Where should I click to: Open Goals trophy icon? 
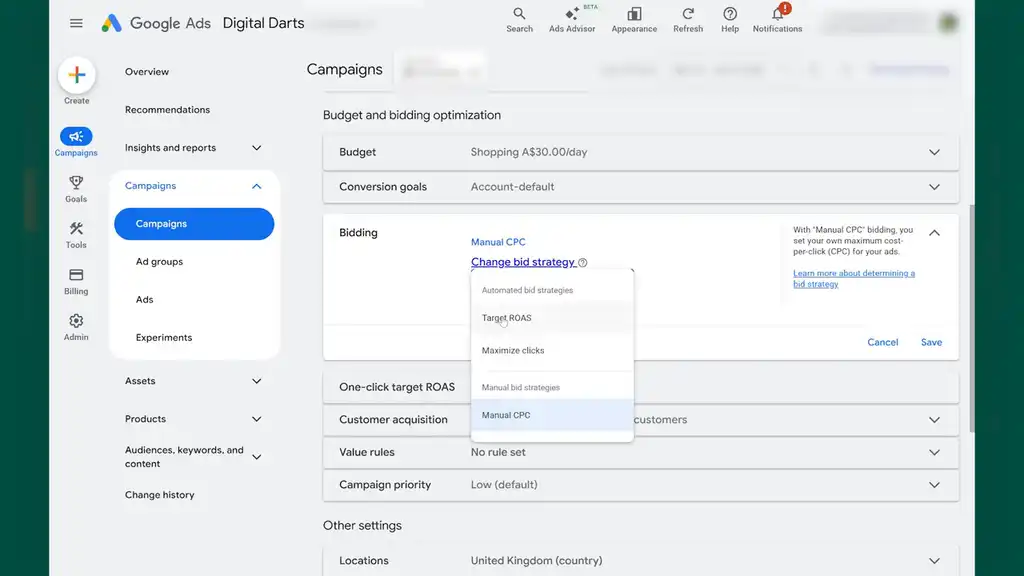[76, 182]
